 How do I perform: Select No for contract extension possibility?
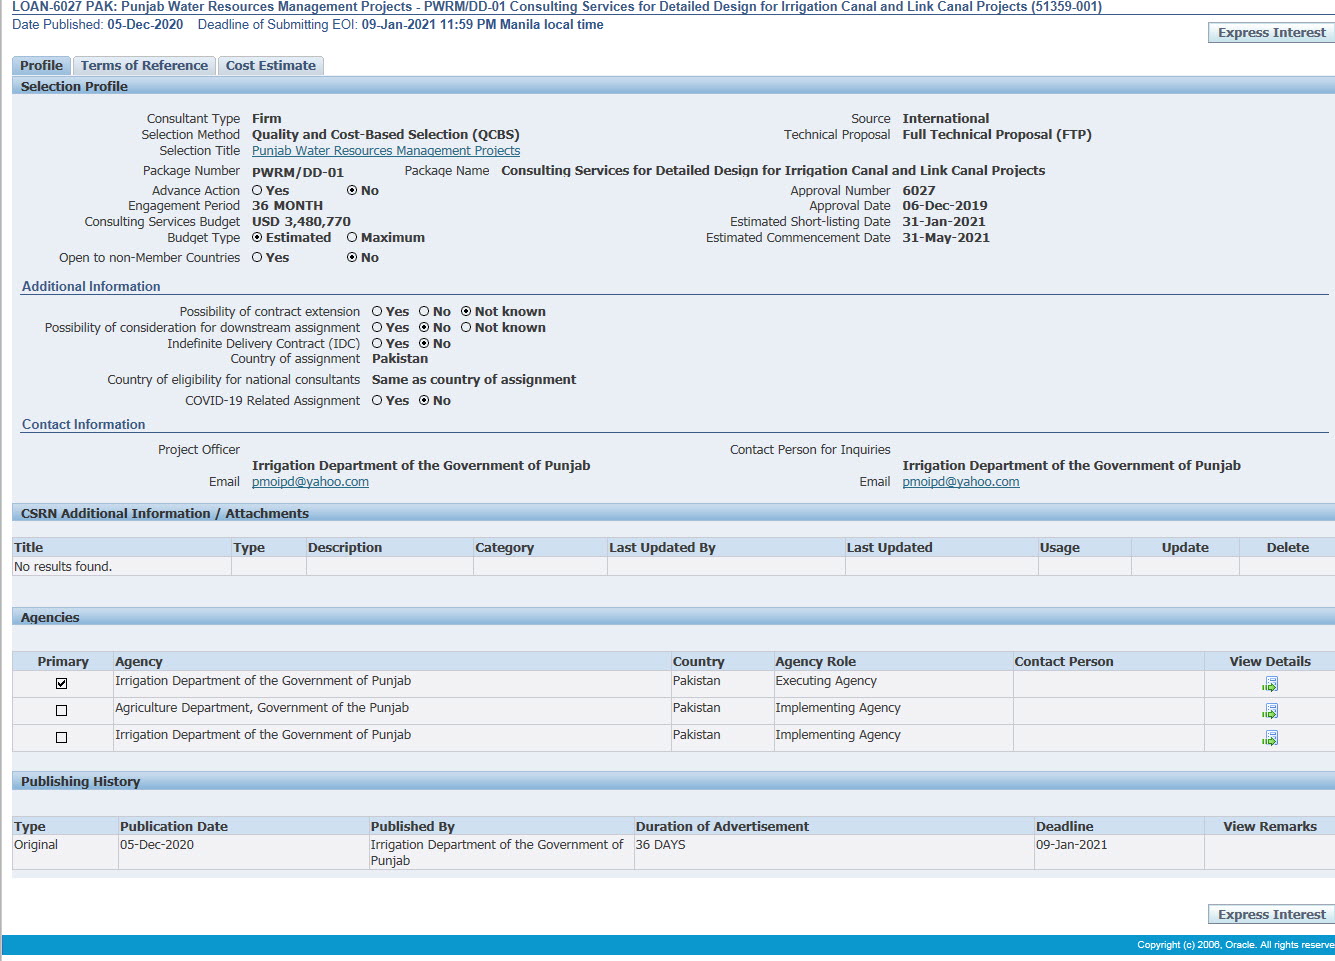(x=424, y=312)
